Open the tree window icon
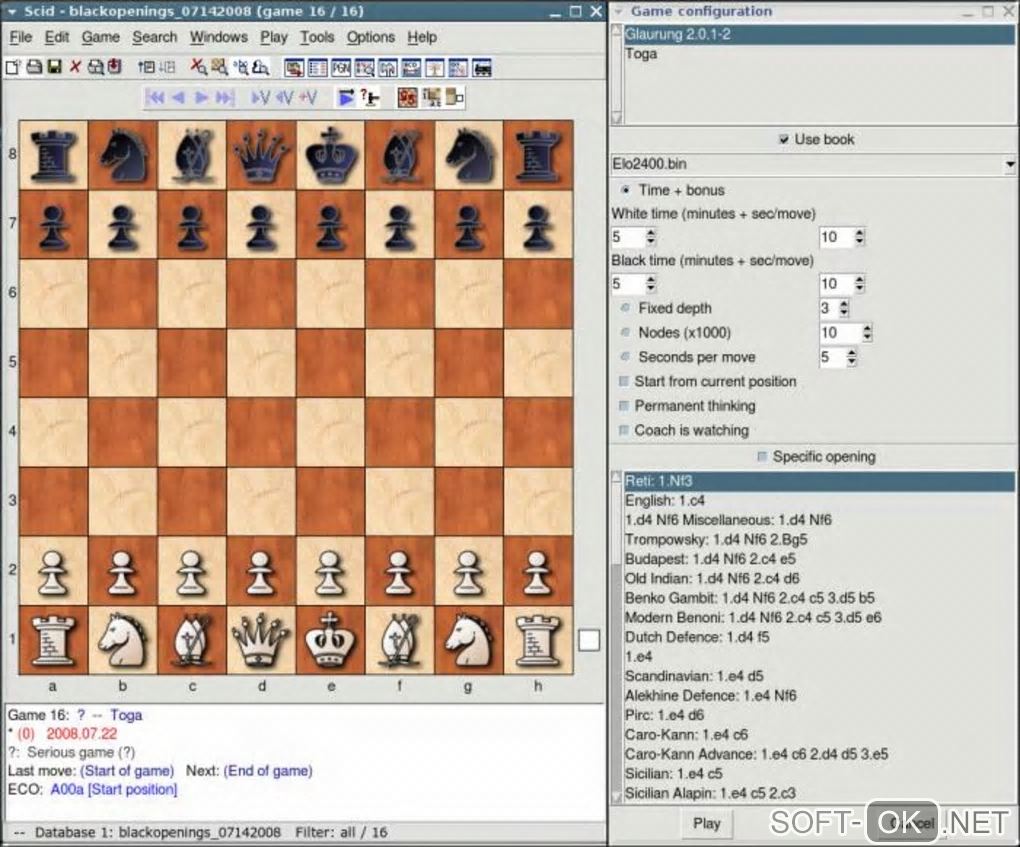This screenshot has height=847, width=1020. 435,68
